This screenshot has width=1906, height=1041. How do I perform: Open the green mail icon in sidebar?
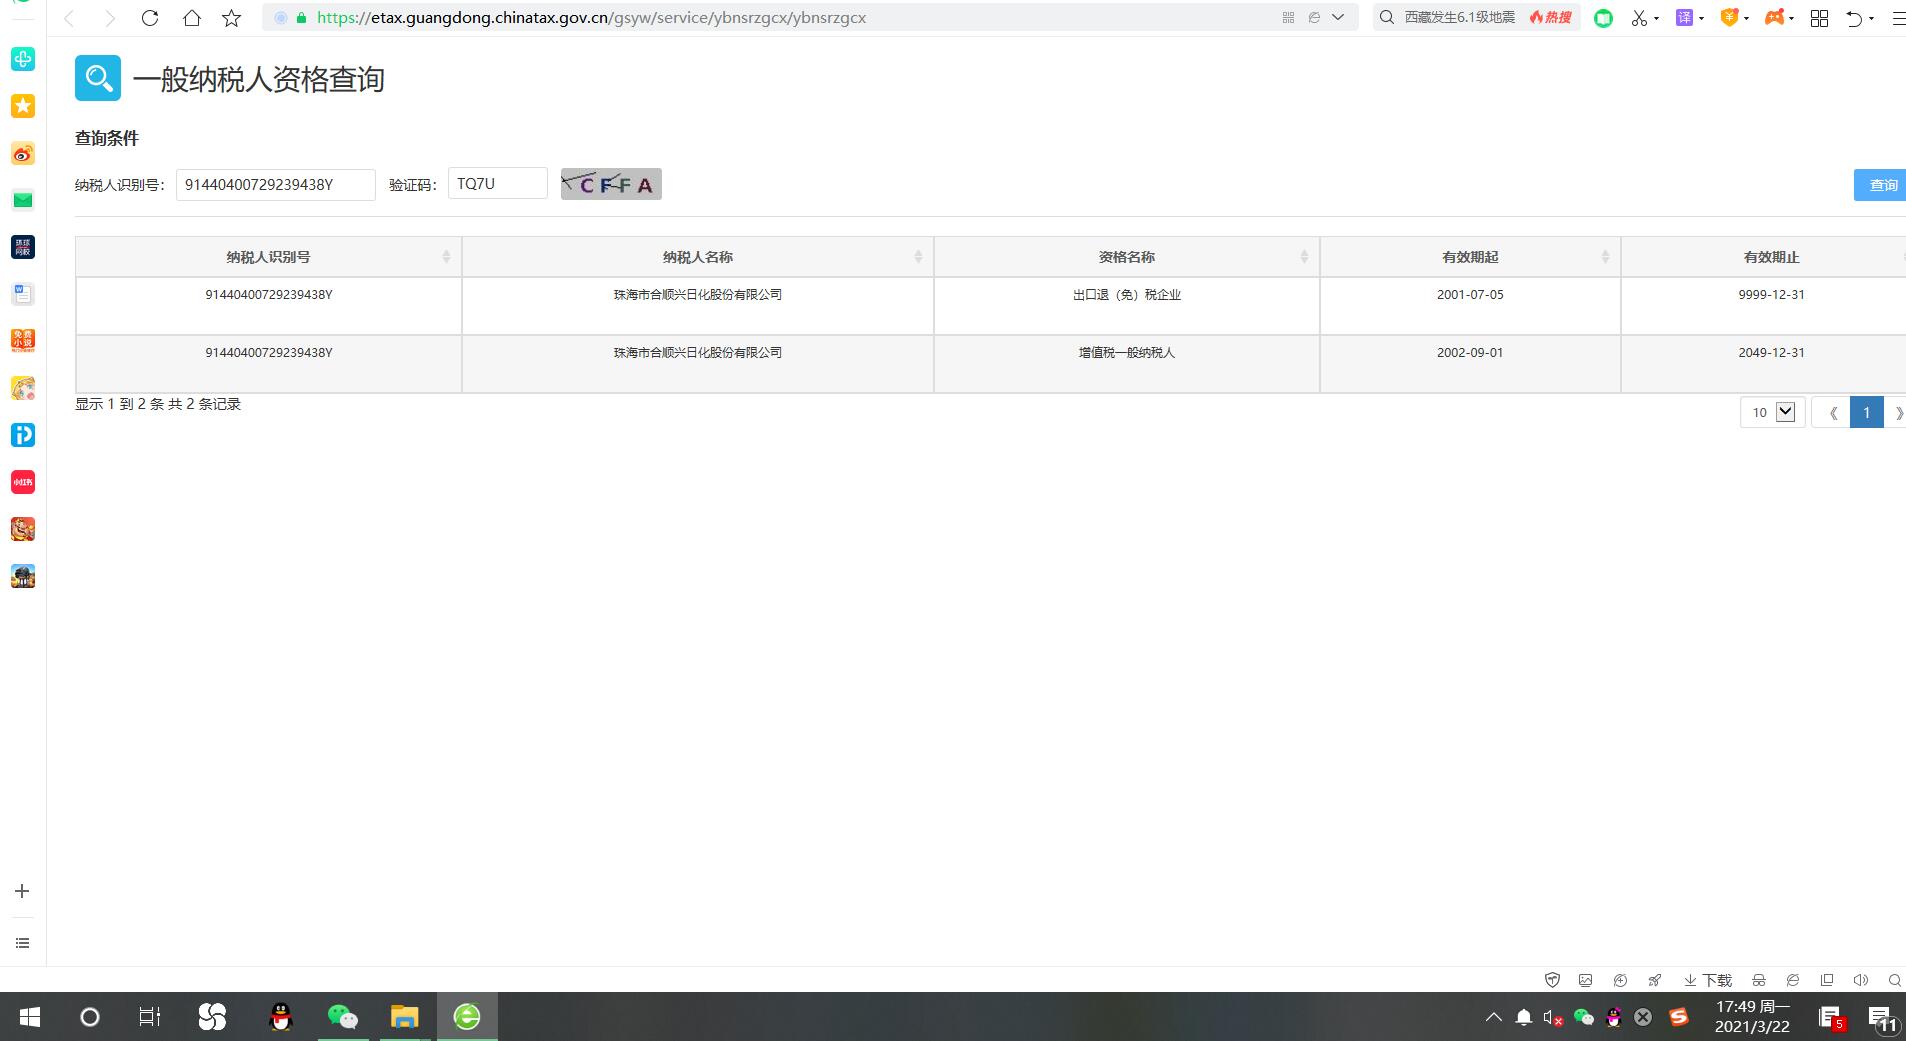click(x=23, y=200)
